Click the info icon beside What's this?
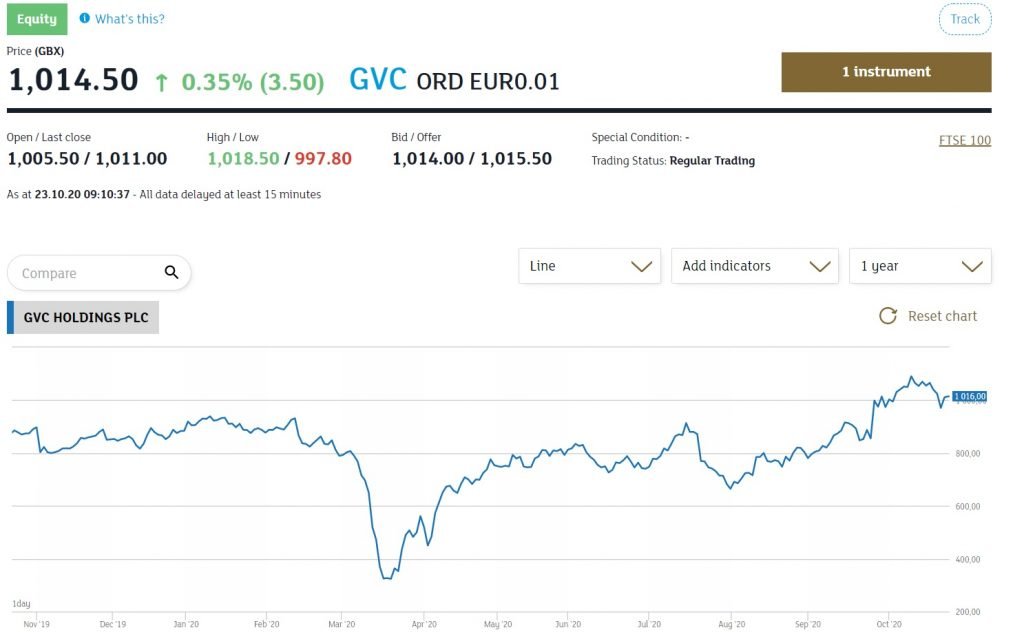 (x=84, y=19)
